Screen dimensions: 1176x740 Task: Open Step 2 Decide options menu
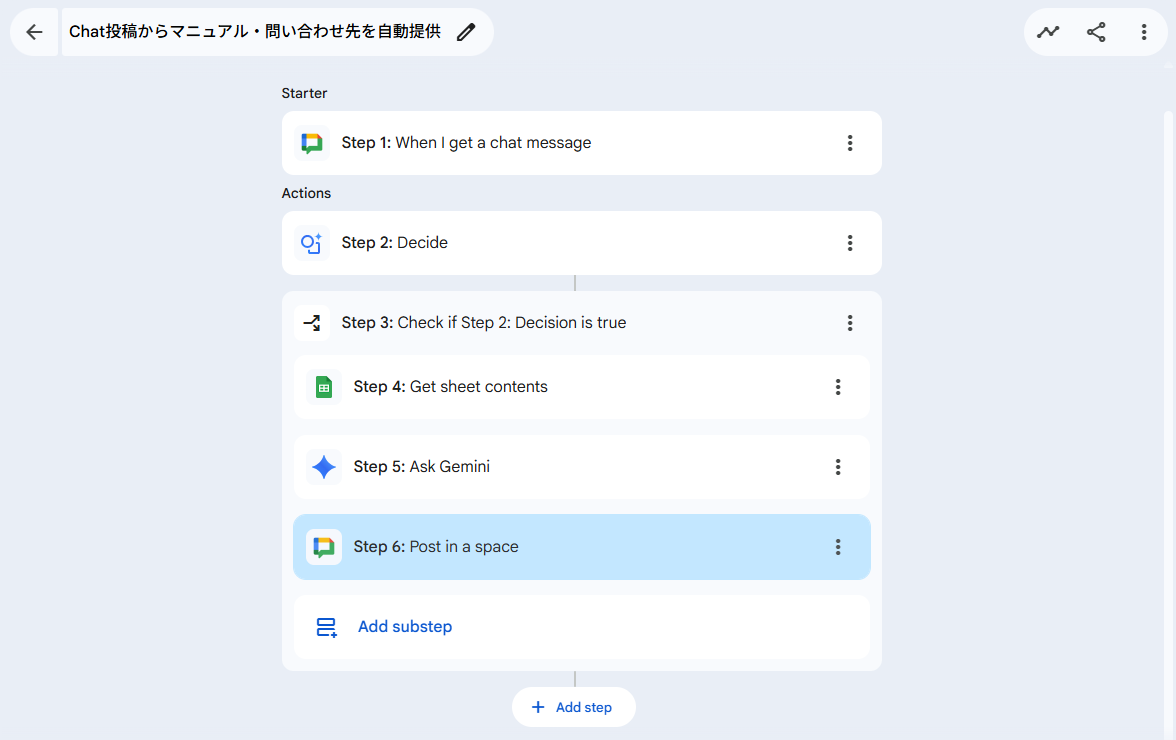click(x=850, y=243)
